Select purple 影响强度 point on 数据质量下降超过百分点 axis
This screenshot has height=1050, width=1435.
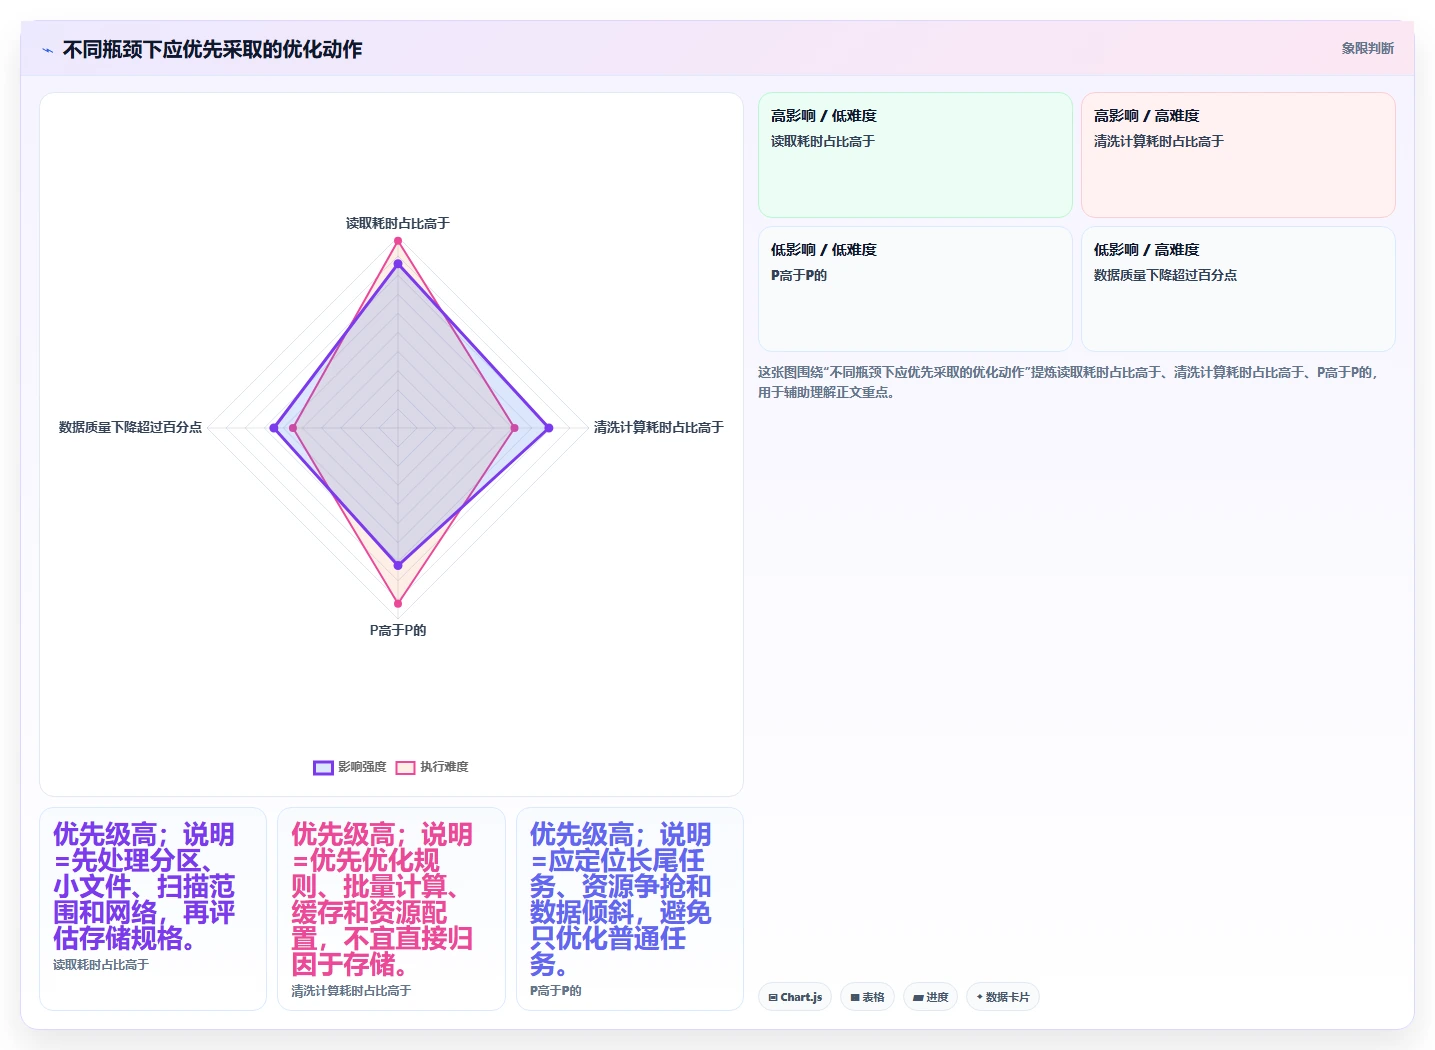(x=274, y=428)
